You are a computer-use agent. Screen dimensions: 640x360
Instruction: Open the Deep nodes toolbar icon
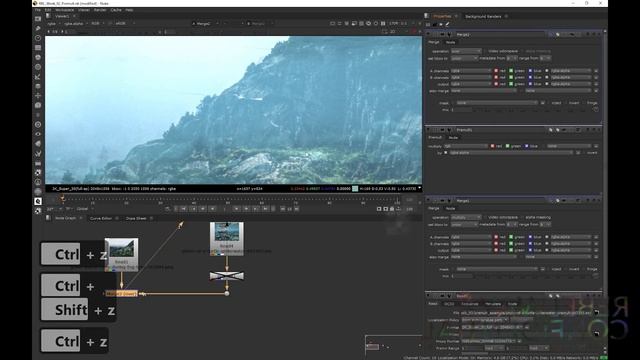[38, 124]
